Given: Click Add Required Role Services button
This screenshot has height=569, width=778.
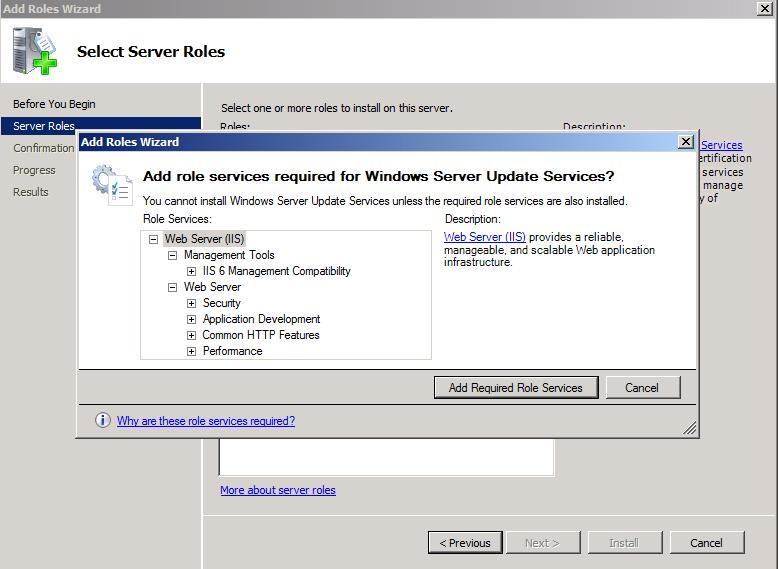Looking at the screenshot, I should (x=516, y=387).
